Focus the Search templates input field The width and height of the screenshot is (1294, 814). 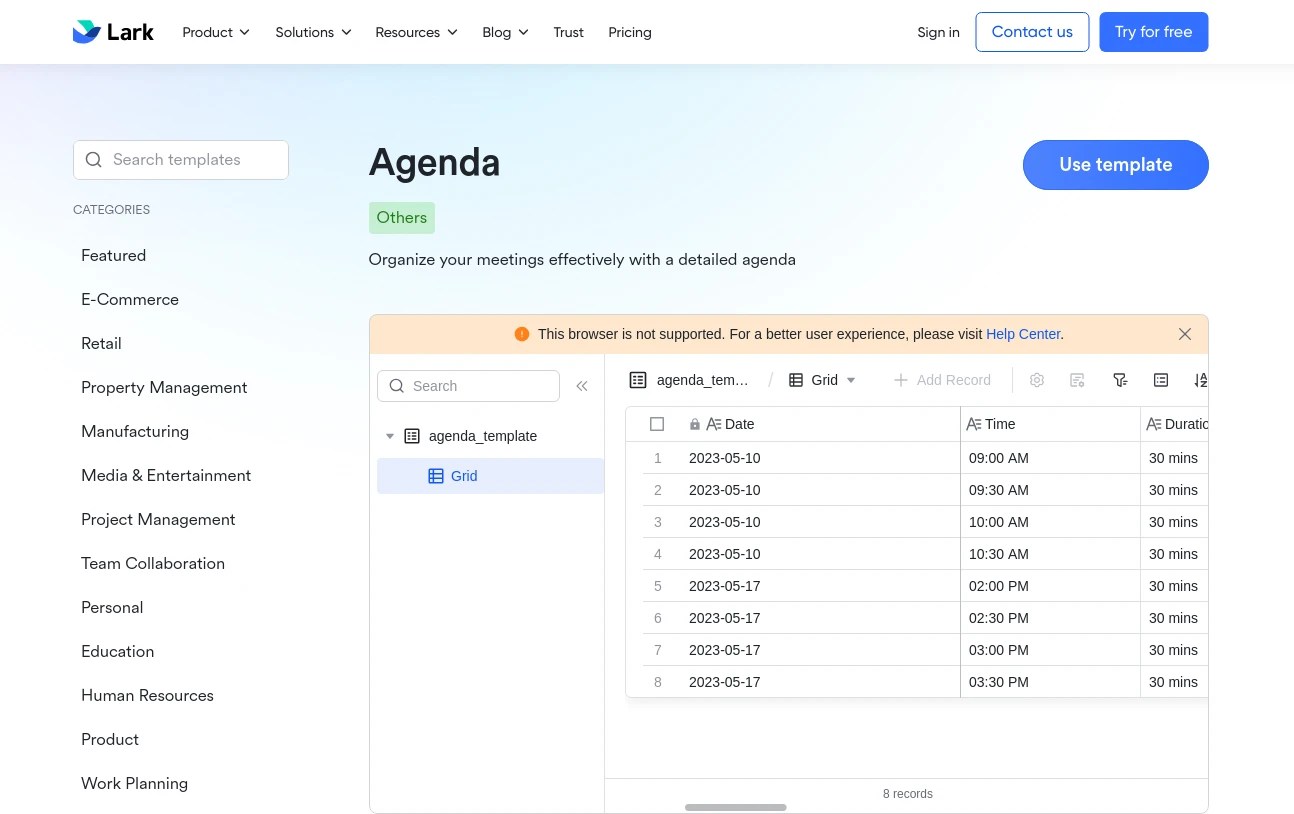181,160
